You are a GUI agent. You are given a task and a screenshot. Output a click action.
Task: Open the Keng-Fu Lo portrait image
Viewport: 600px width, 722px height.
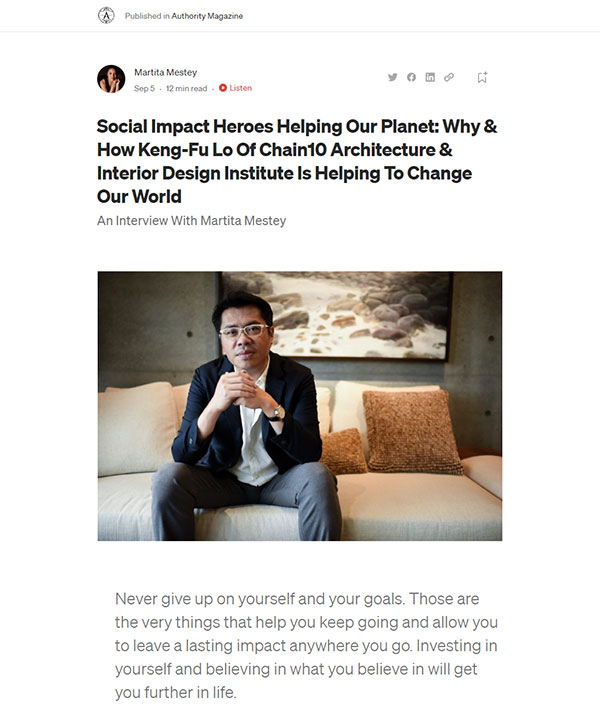pos(300,406)
